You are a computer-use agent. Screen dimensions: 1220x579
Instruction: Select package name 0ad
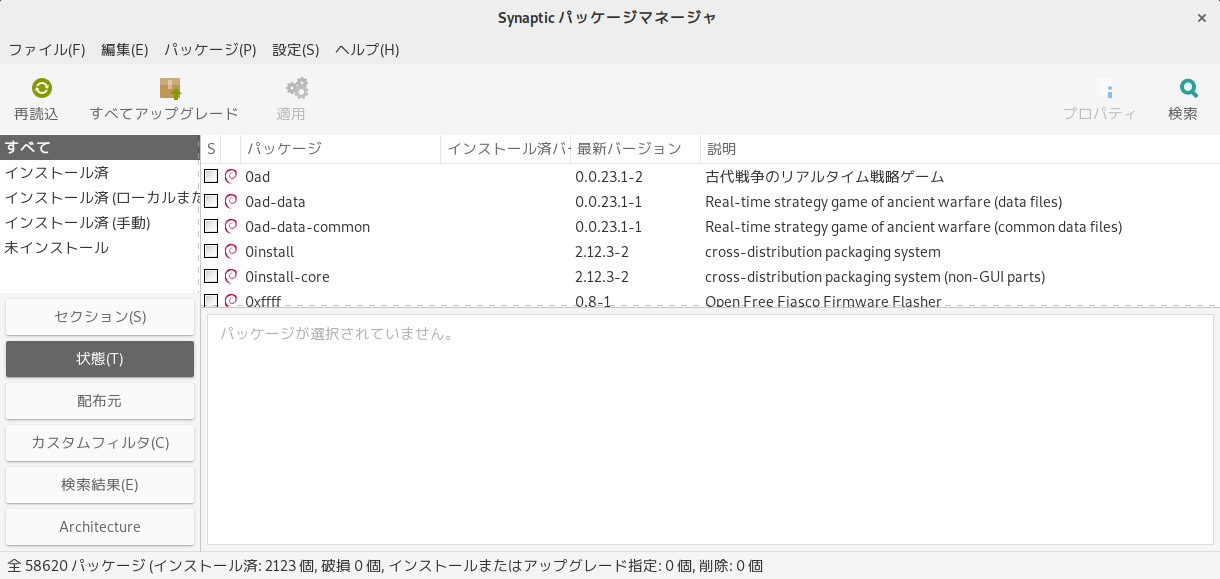point(257,177)
